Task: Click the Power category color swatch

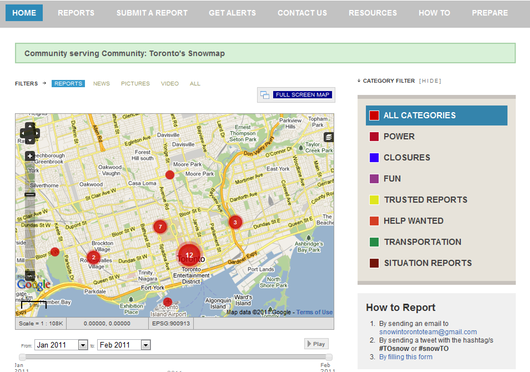Action: [x=374, y=137]
